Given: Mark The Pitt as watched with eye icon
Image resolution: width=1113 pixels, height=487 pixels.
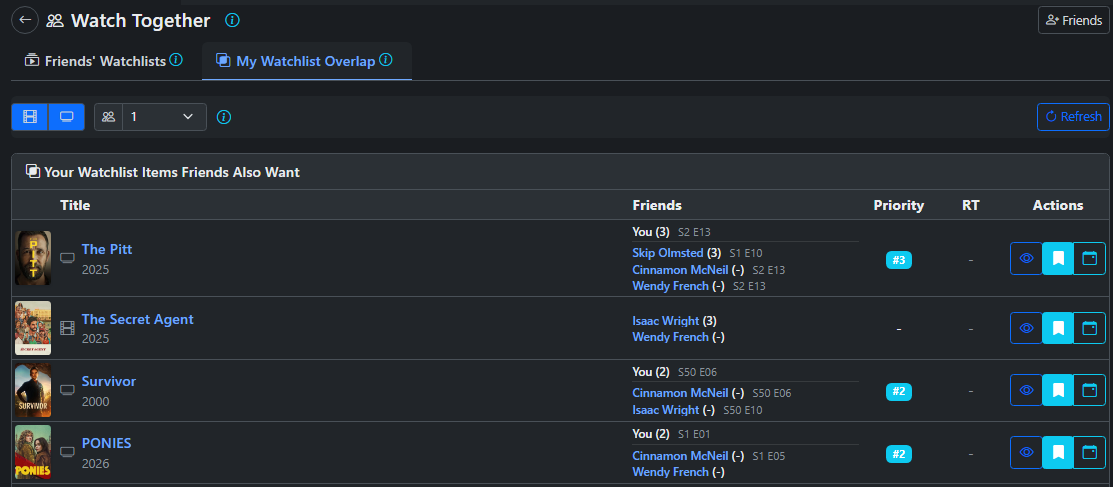Looking at the screenshot, I should [1026, 258].
